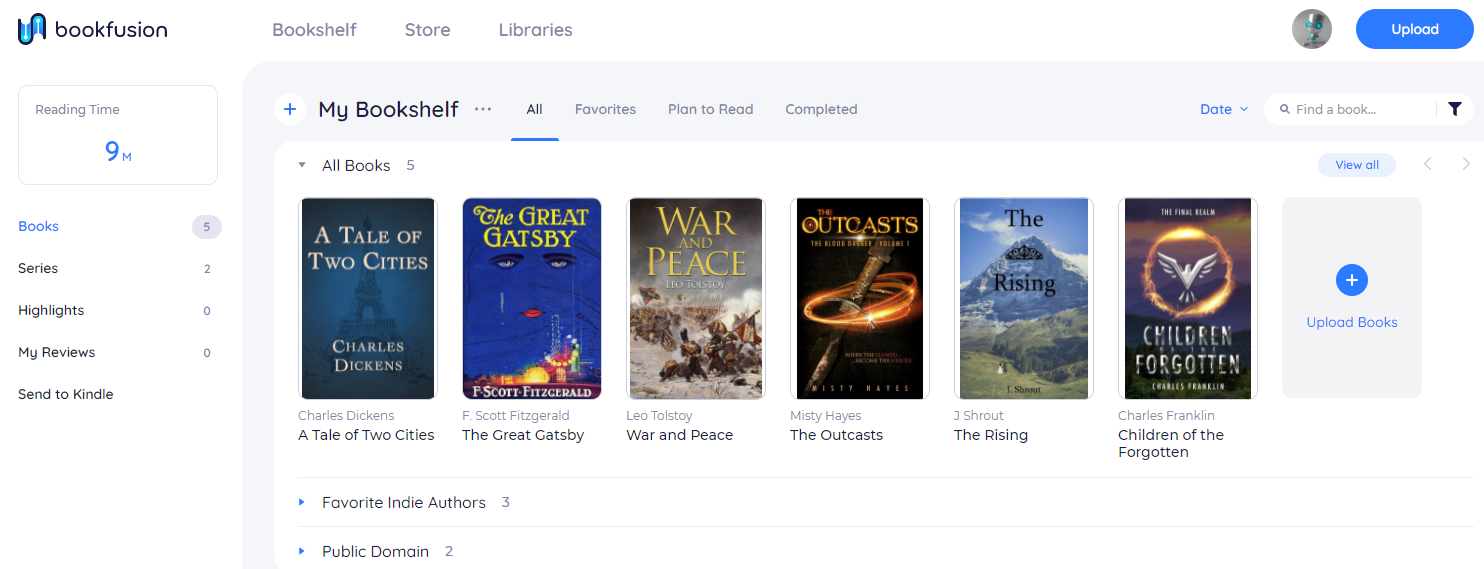This screenshot has height=569, width=1484.
Task: Click the 'My Bookshelf' heading
Action: tap(389, 109)
